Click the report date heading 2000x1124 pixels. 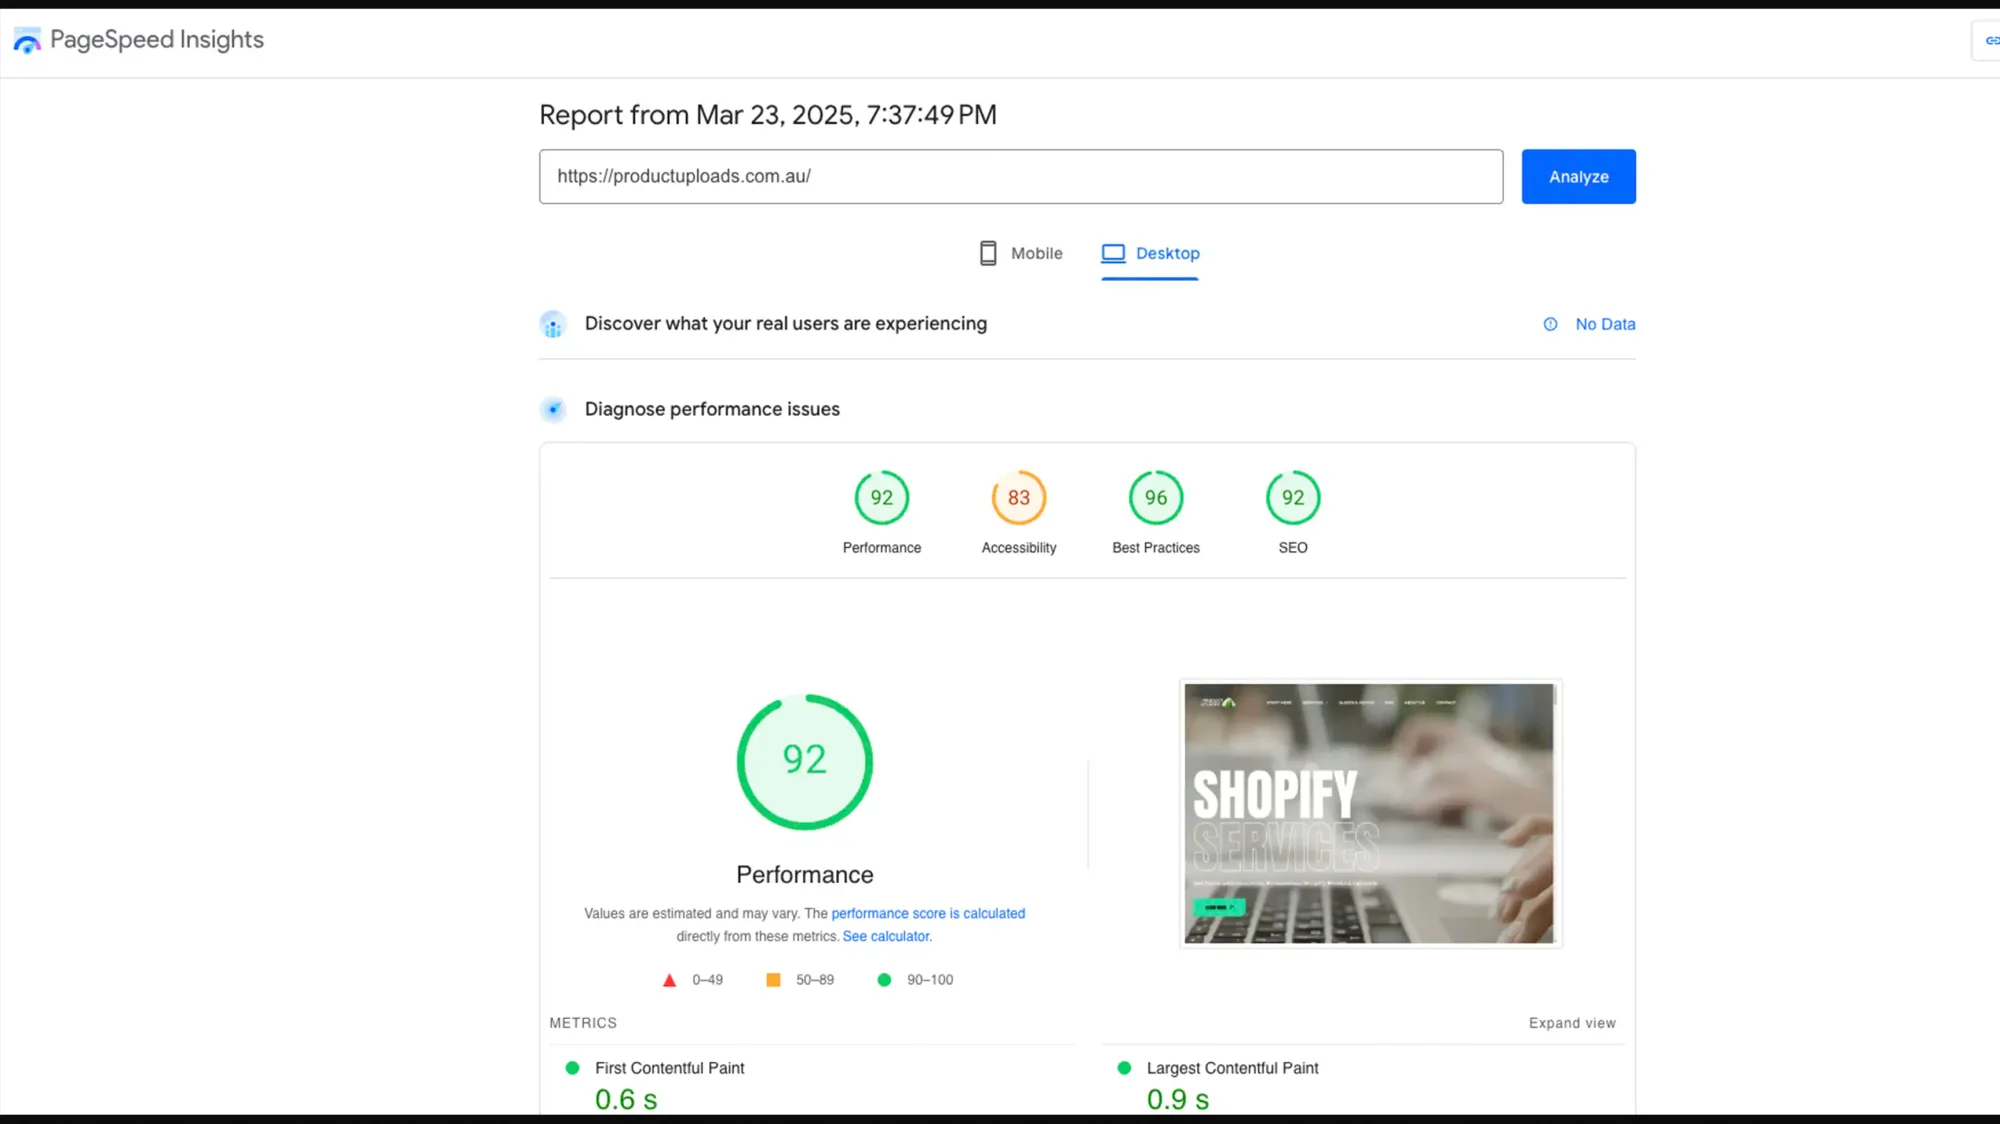coord(768,115)
